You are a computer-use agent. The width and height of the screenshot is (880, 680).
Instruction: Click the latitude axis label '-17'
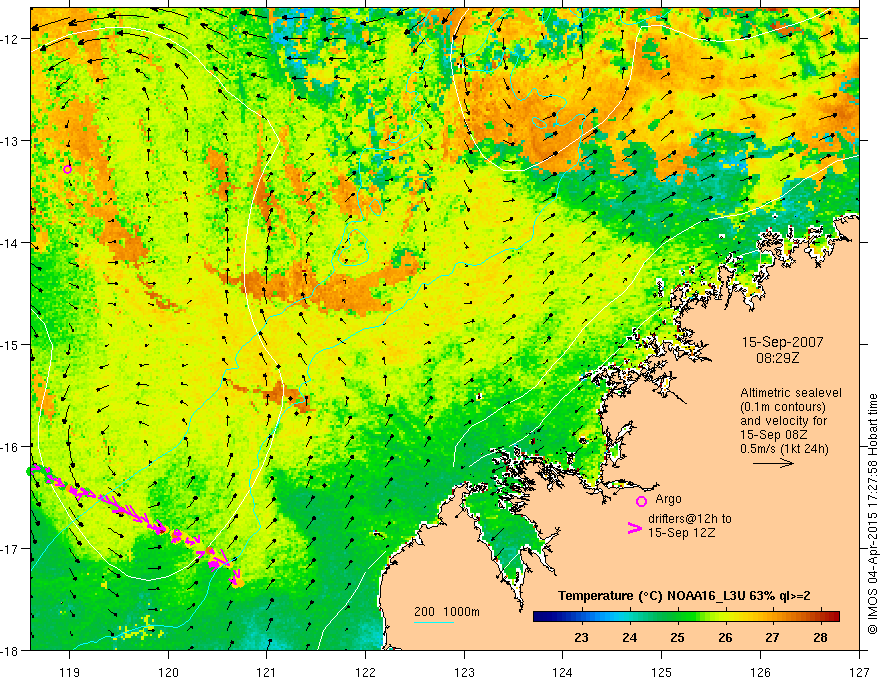coord(10,549)
